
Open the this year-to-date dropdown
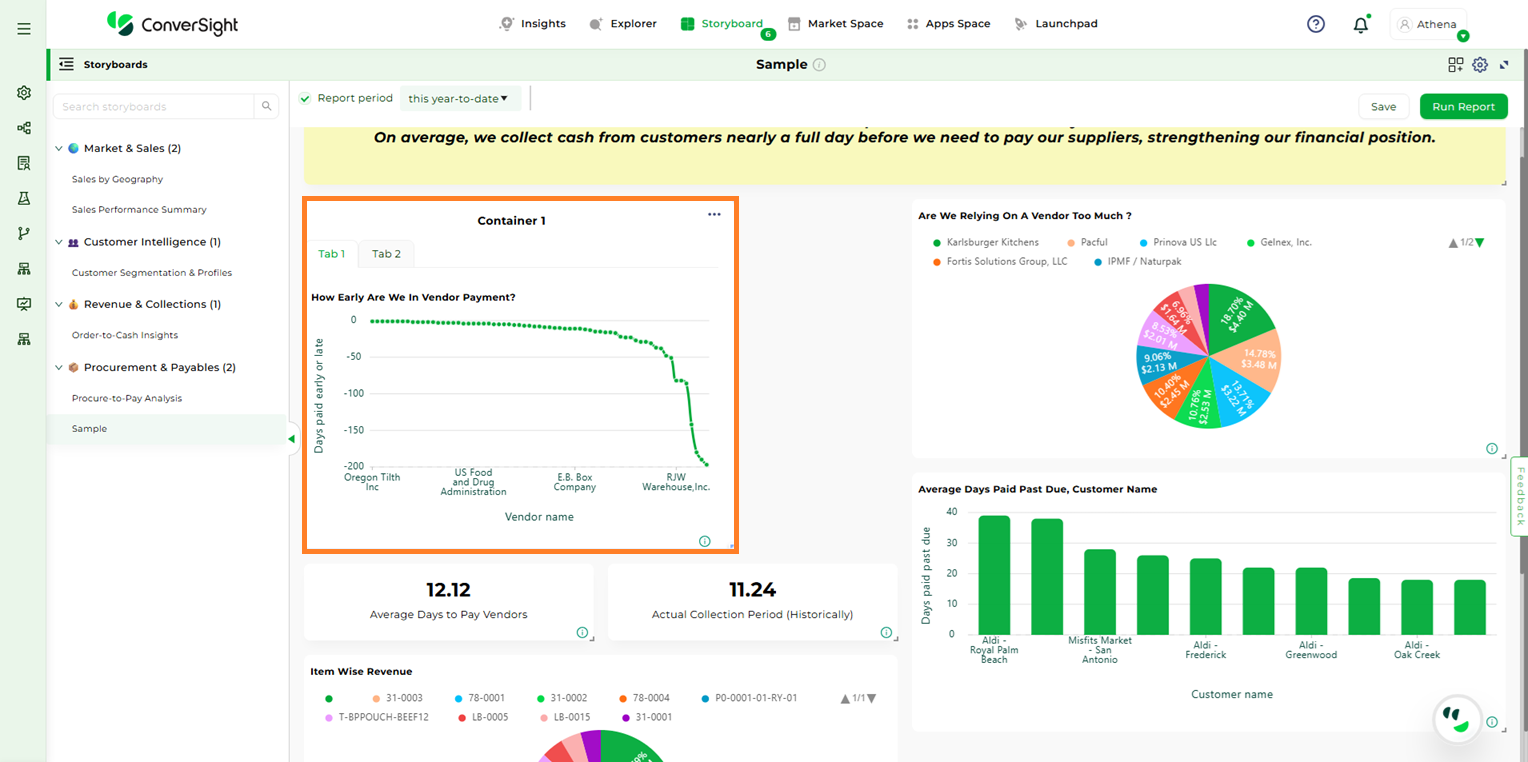point(459,98)
